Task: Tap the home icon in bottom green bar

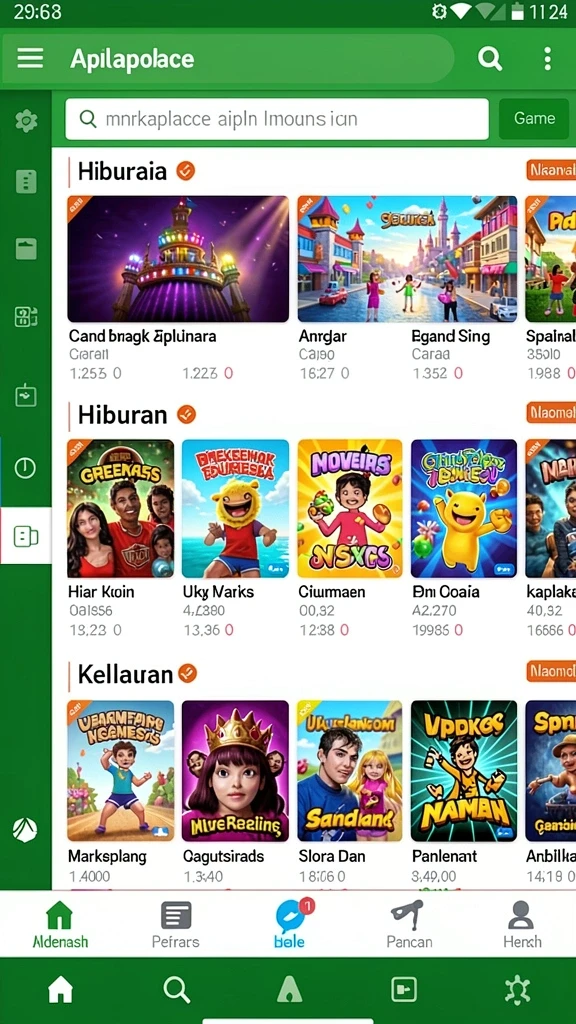Action: pyautogui.click(x=60, y=989)
